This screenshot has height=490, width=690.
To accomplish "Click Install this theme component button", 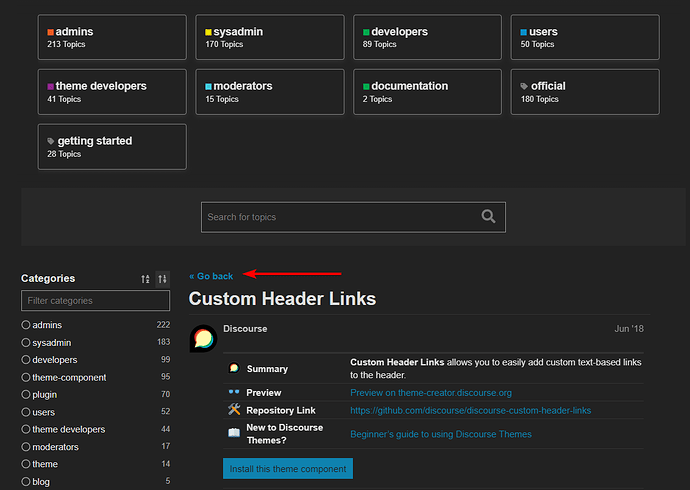I will [288, 468].
